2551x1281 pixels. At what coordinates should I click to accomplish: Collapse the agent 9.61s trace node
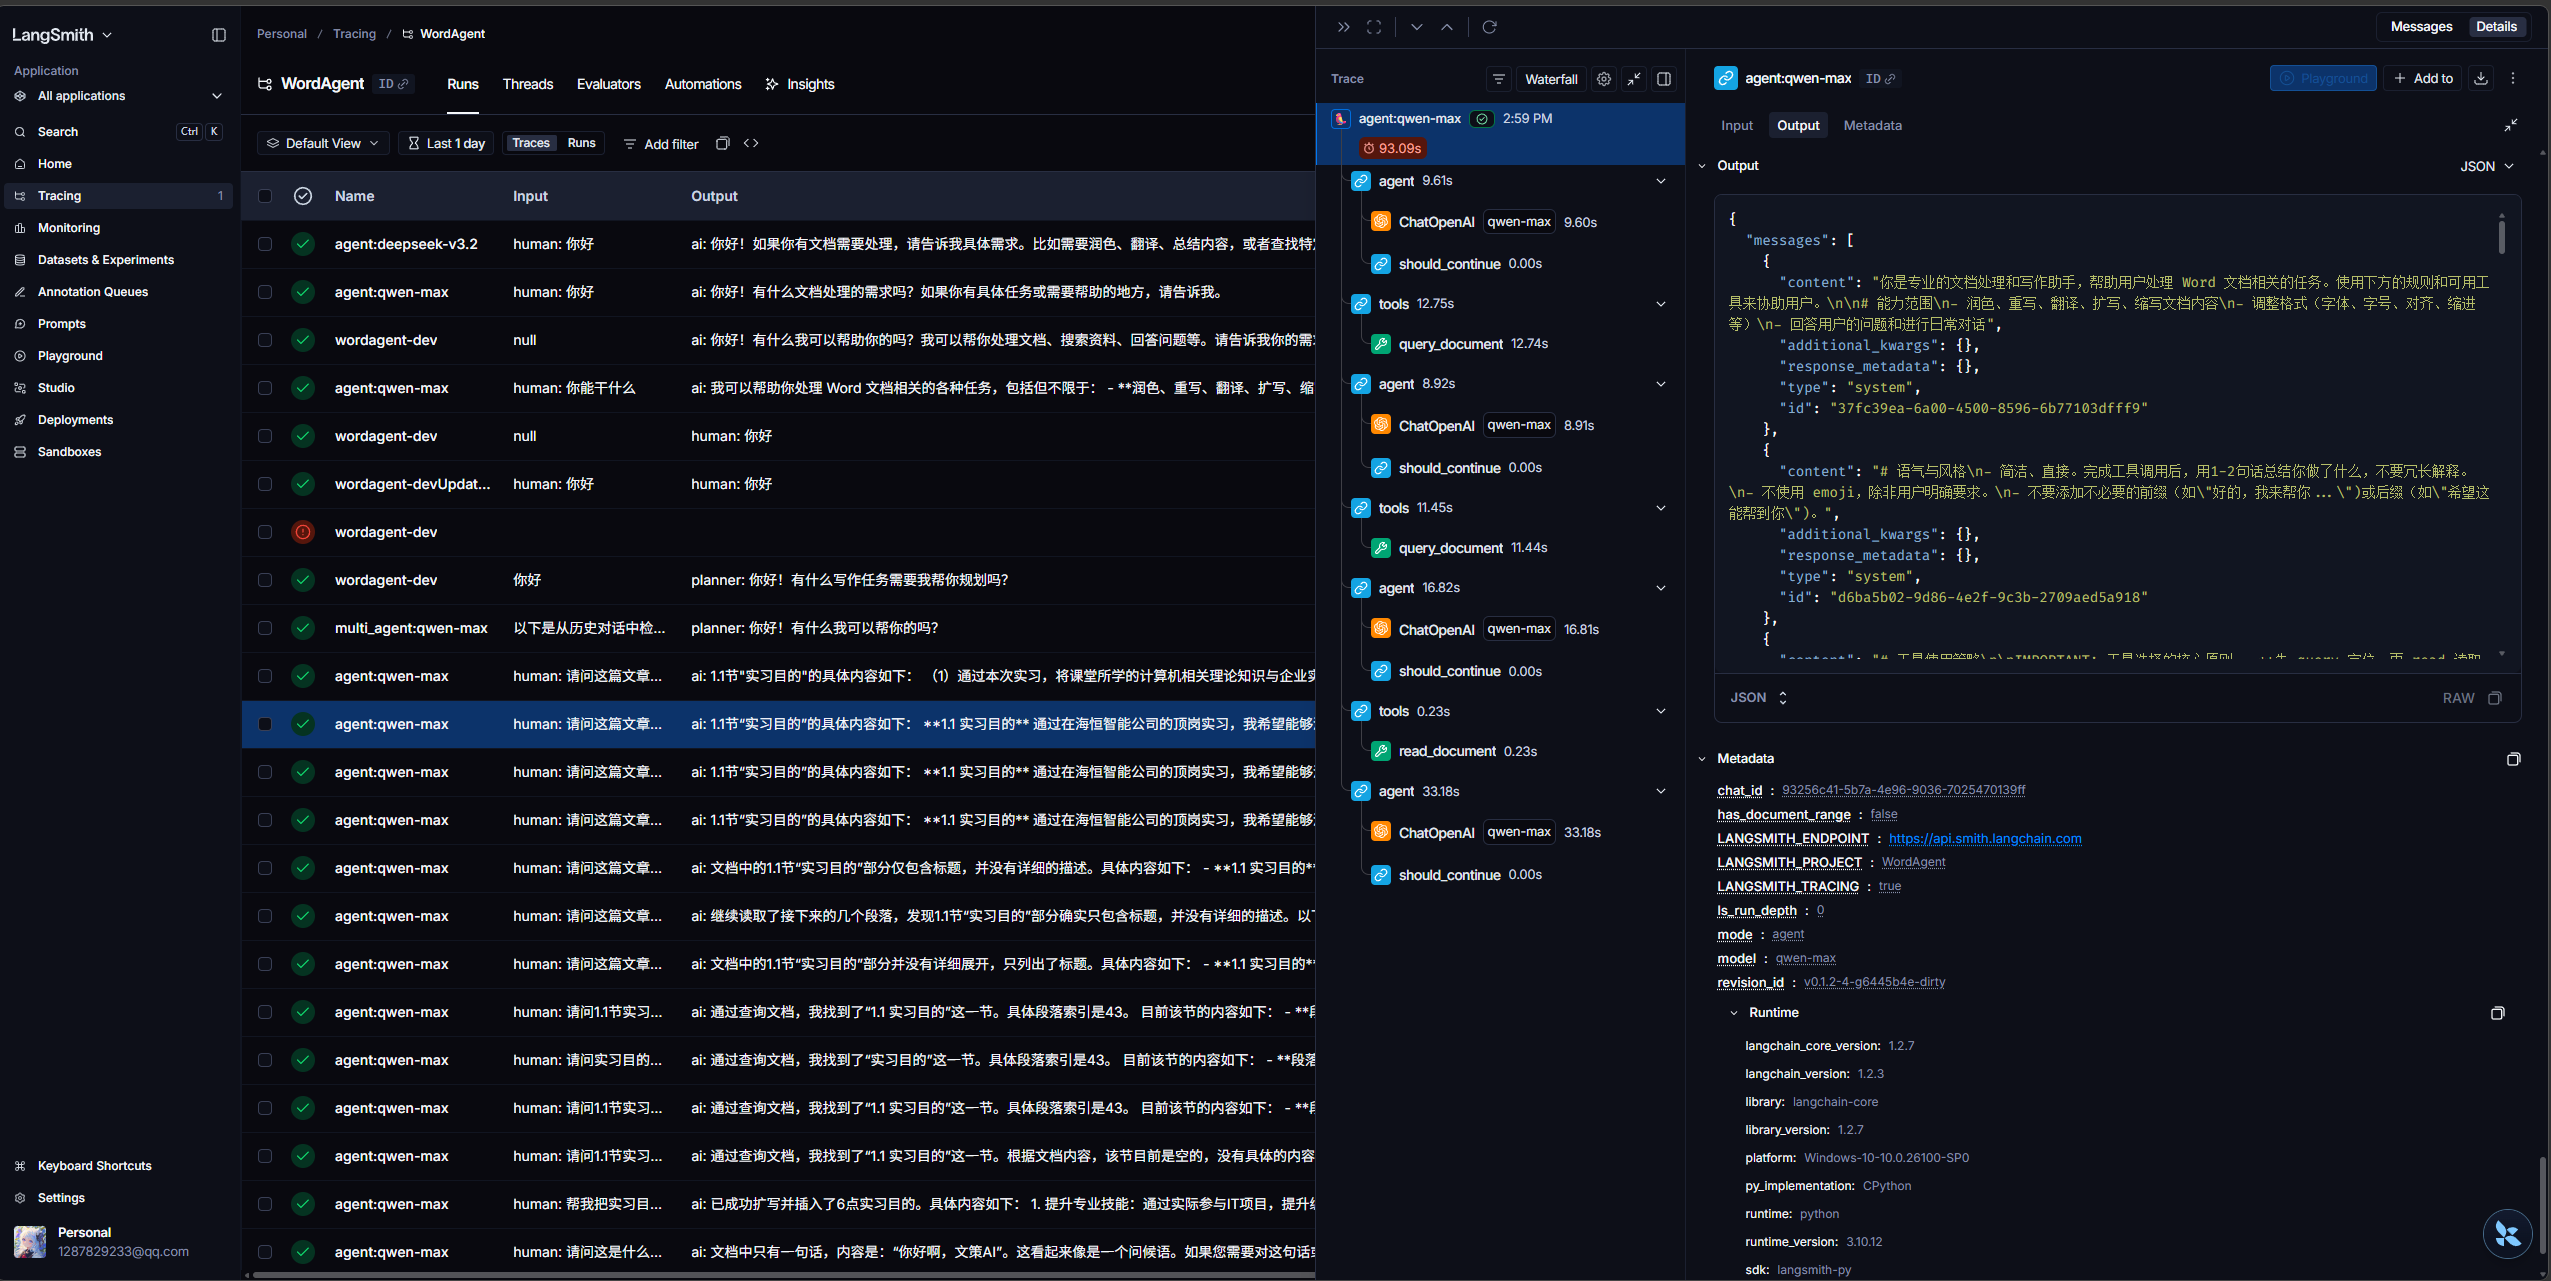(1661, 181)
